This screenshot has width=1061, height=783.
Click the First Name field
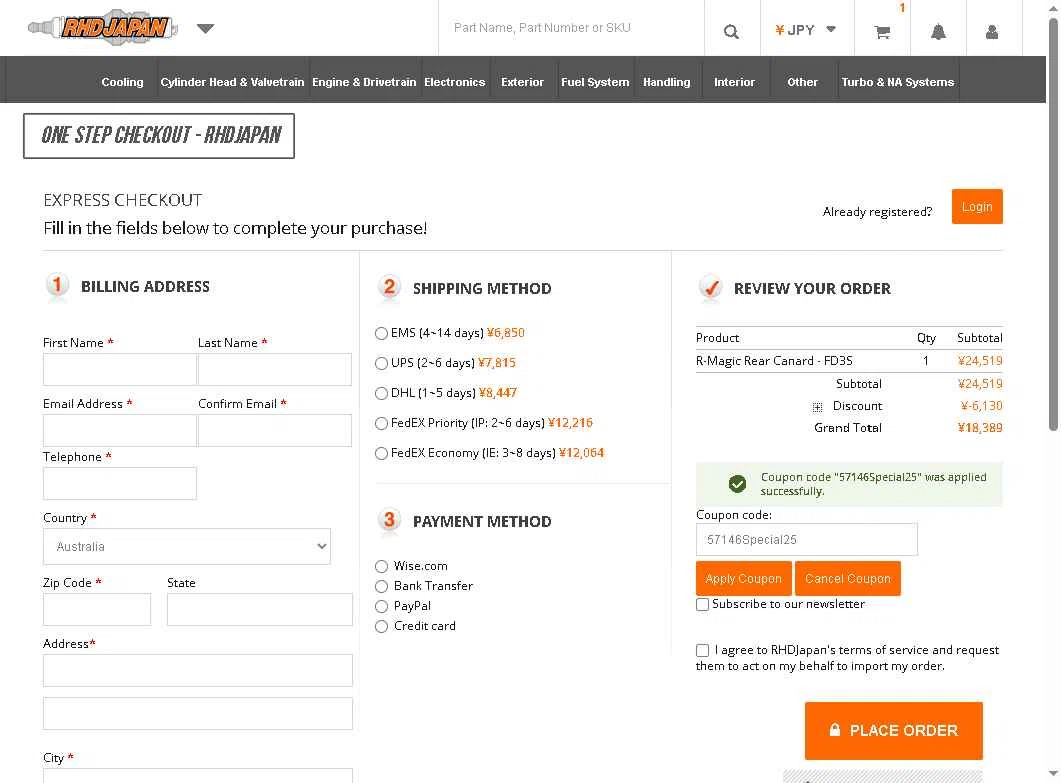[120, 369]
